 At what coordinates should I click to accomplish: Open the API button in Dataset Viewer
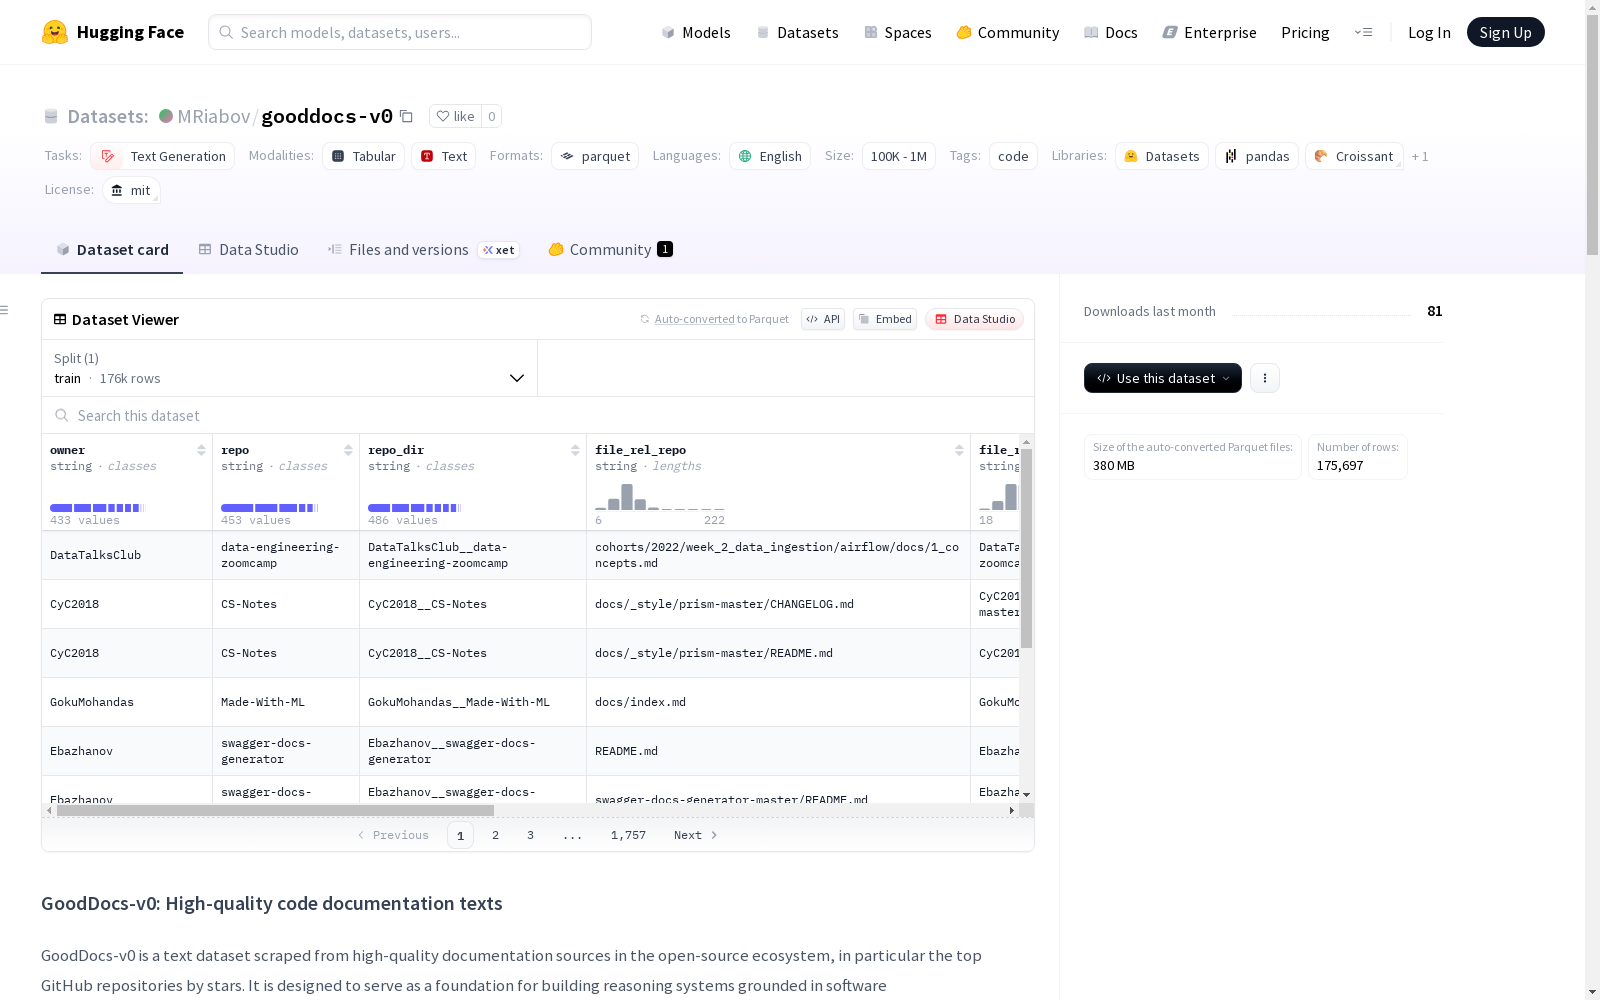pos(823,319)
